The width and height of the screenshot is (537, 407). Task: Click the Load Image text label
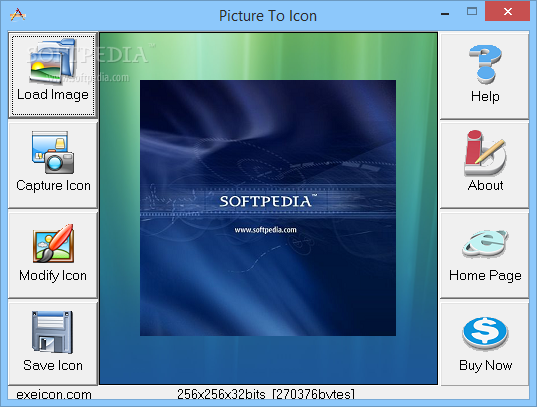53,95
